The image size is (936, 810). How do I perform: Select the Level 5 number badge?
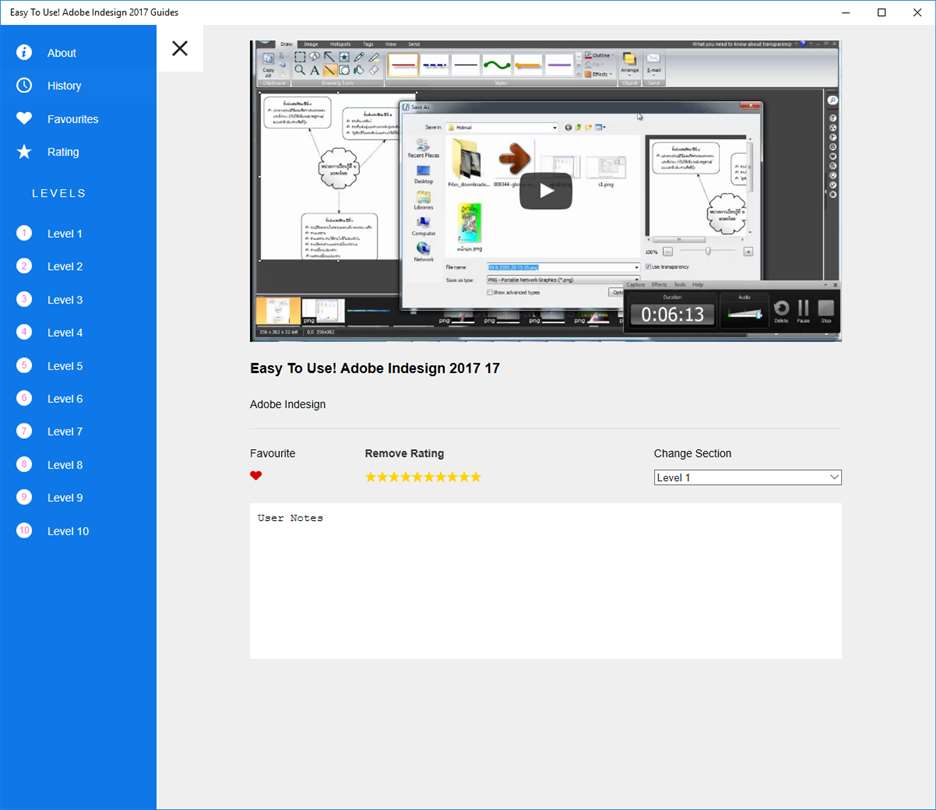[24, 365]
